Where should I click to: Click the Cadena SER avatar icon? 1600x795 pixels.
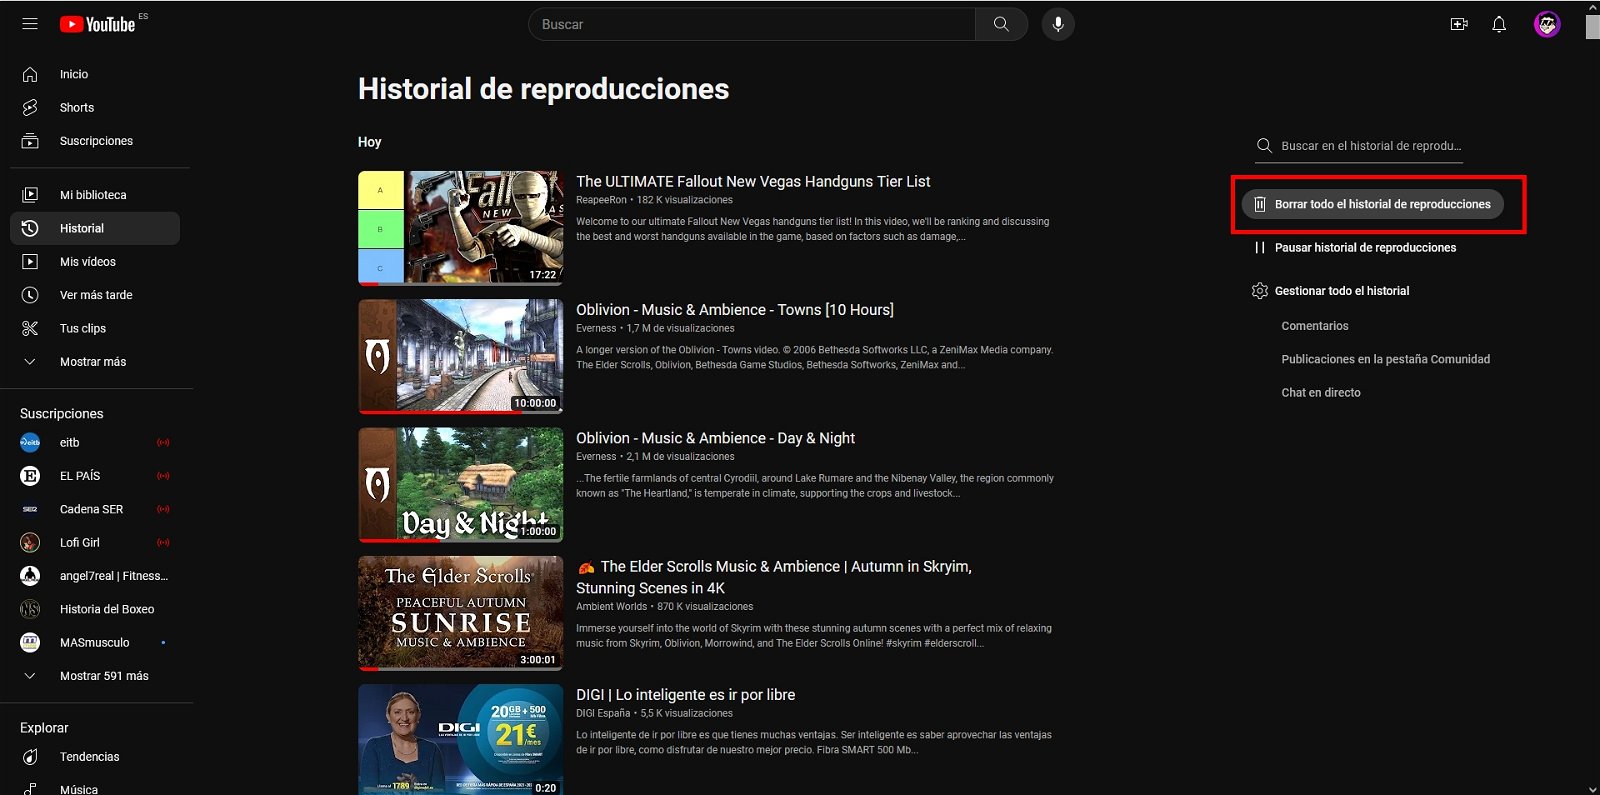pos(30,509)
